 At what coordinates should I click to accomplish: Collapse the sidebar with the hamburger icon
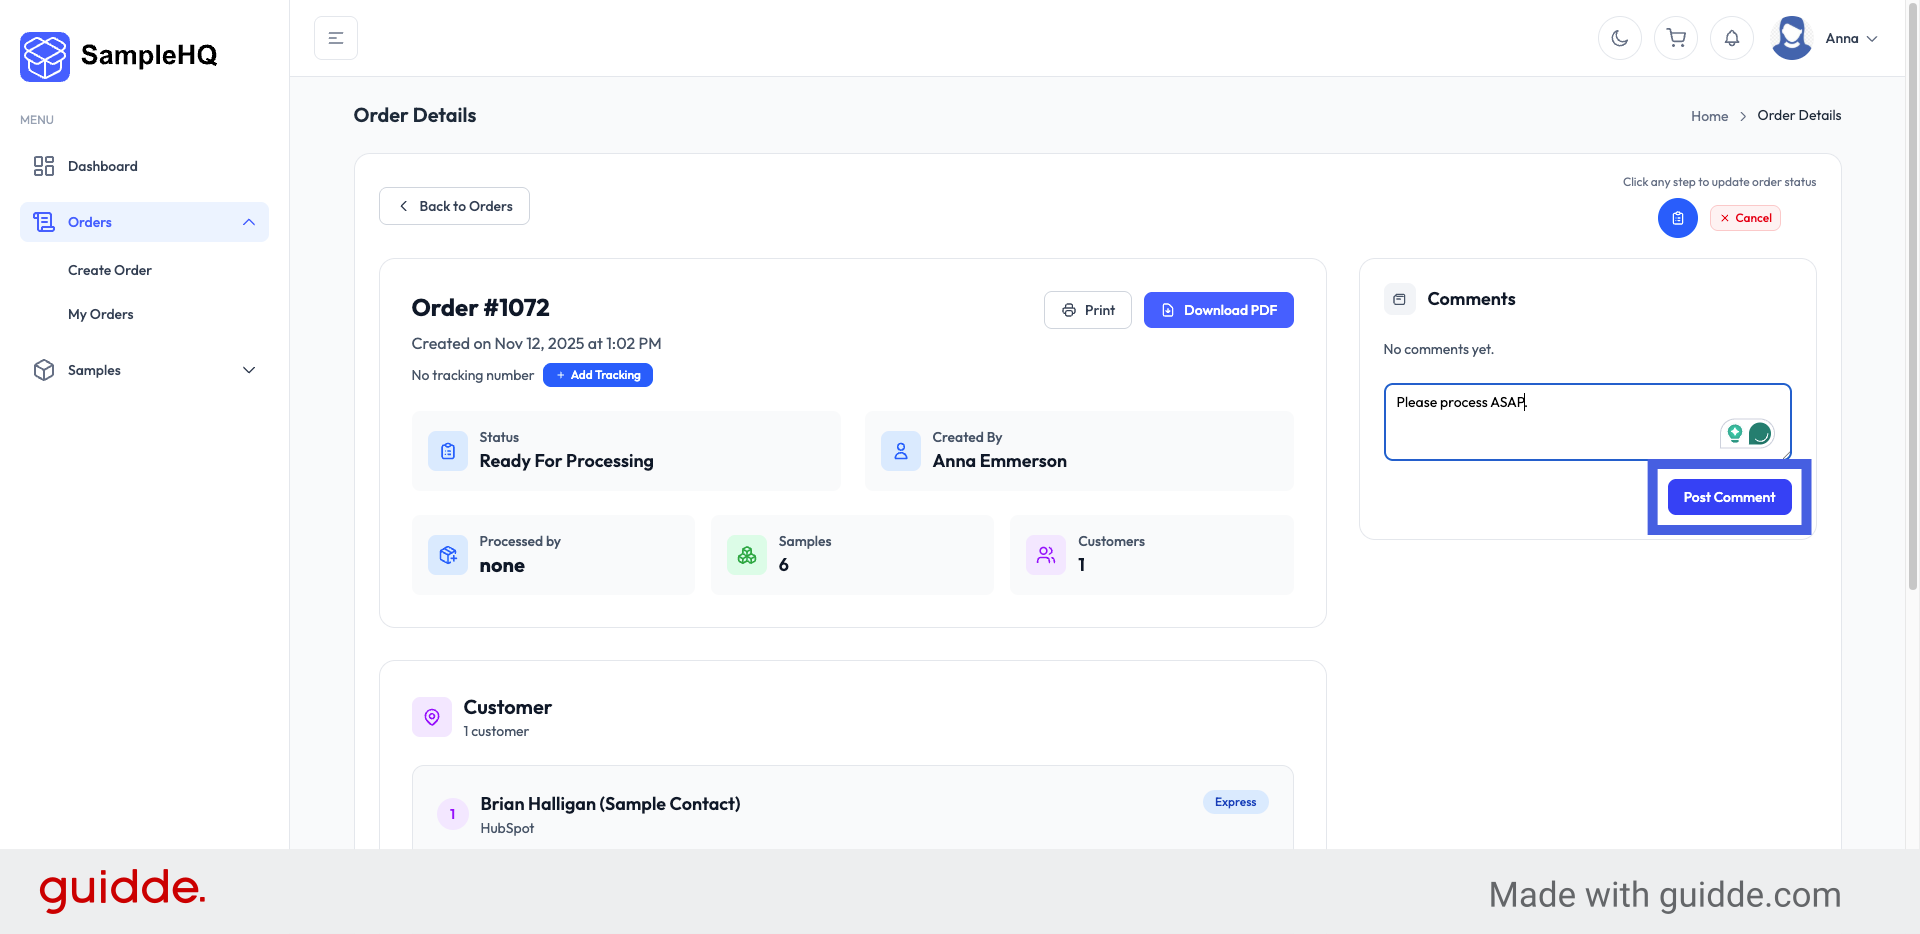[336, 39]
